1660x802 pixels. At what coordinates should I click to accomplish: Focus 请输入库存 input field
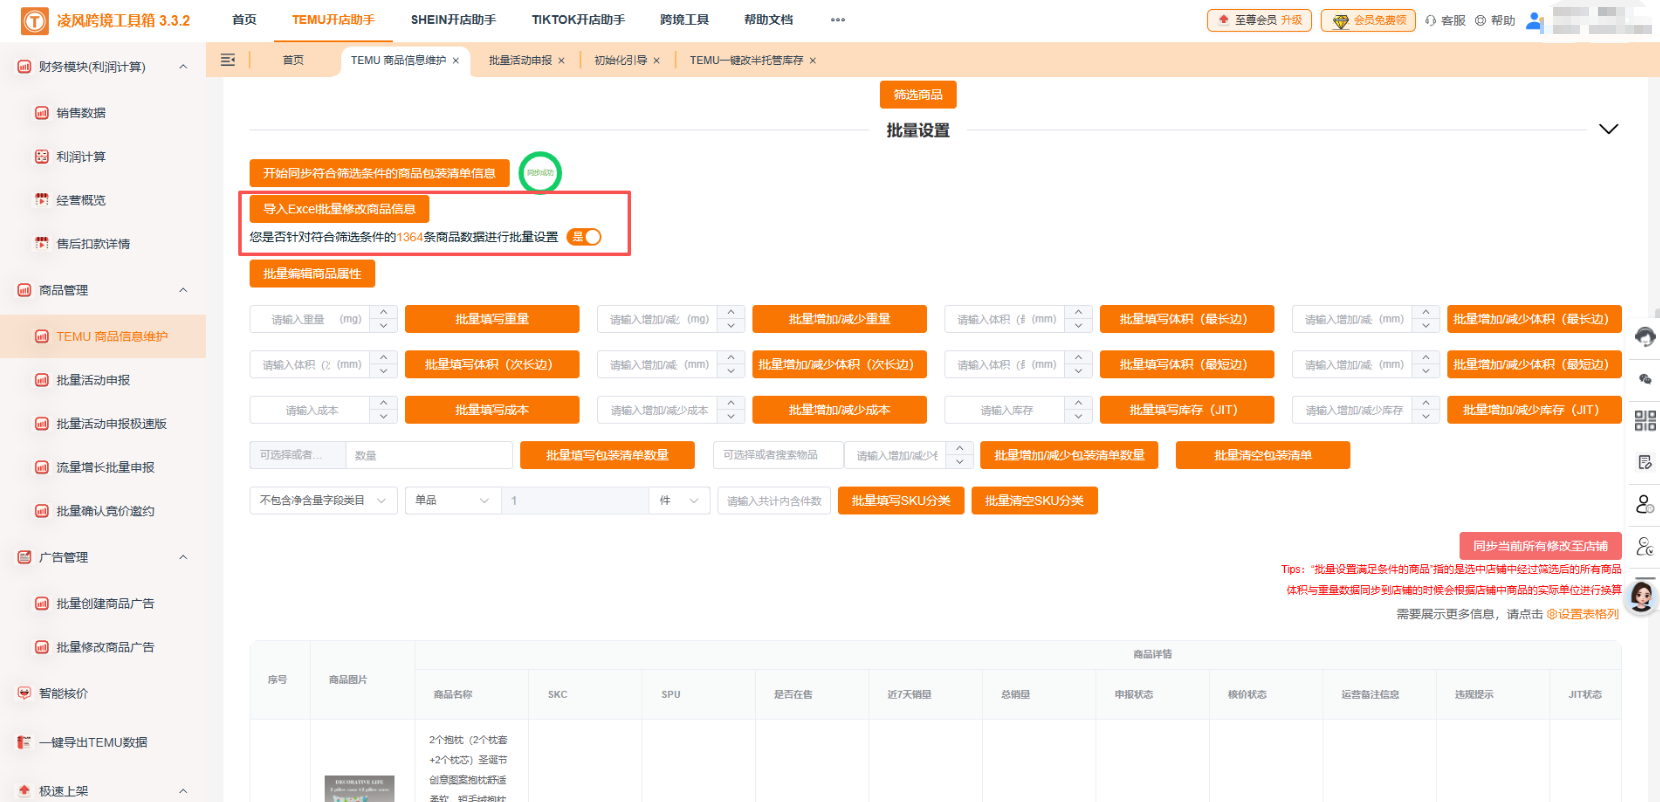coord(1005,410)
